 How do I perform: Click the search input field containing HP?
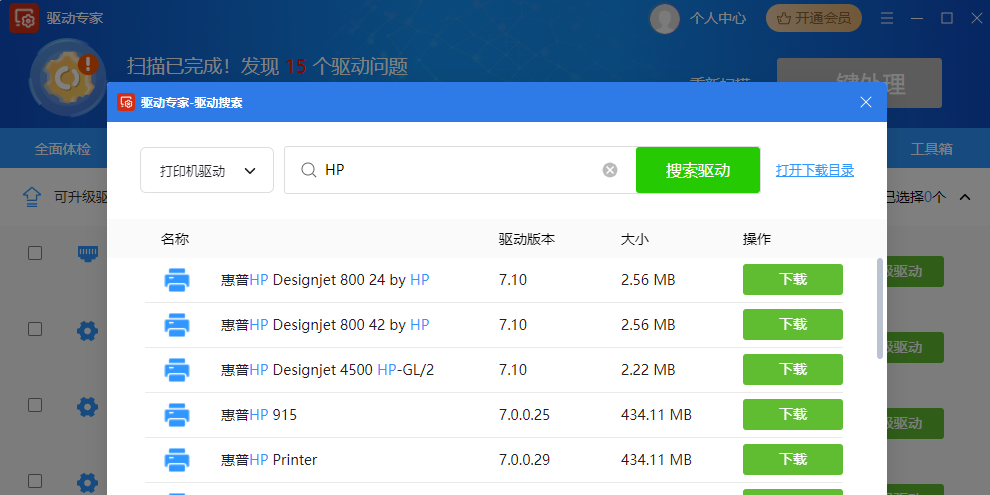[461, 170]
